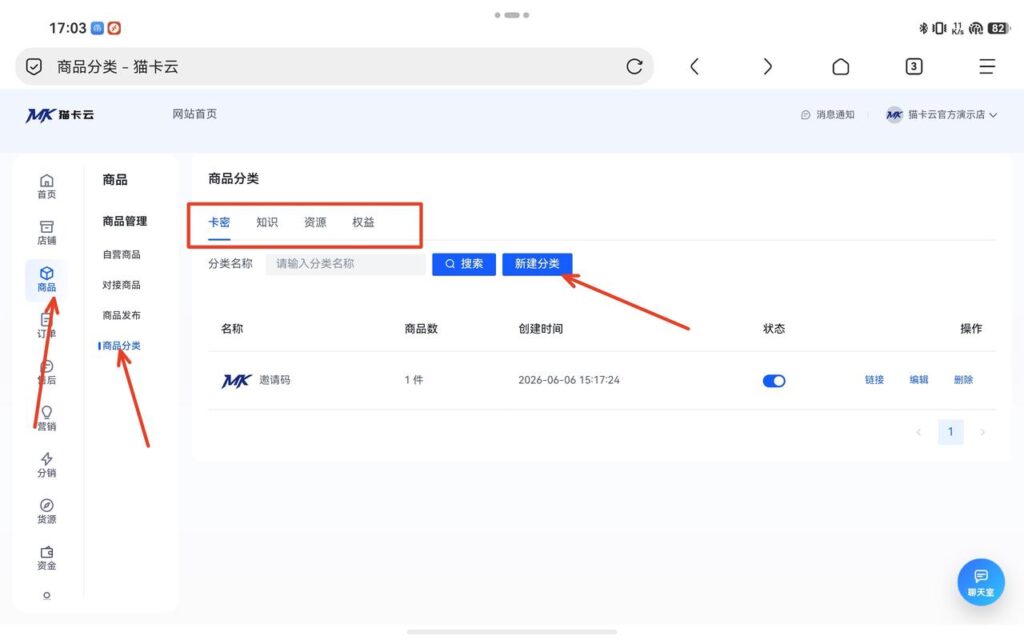1024x640 pixels.
Task: Open the 首页 sidebar icon
Action: click(x=46, y=186)
